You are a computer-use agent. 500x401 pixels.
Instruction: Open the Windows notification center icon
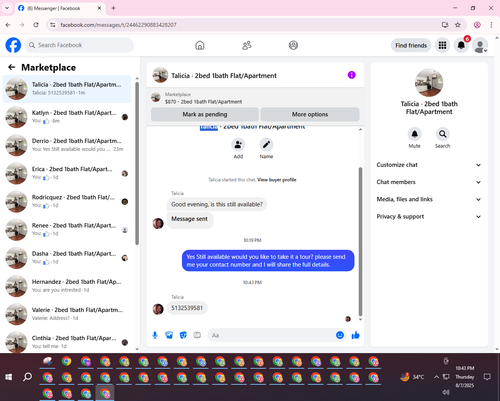point(487,377)
